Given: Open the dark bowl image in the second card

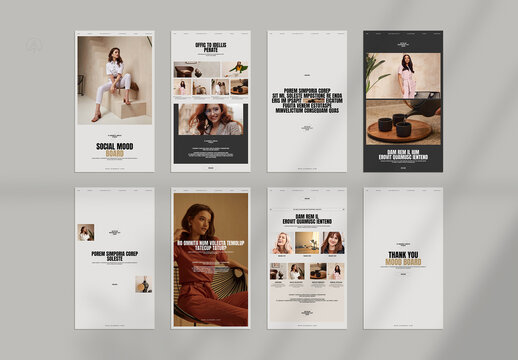Looking at the screenshot, I should (x=197, y=69).
